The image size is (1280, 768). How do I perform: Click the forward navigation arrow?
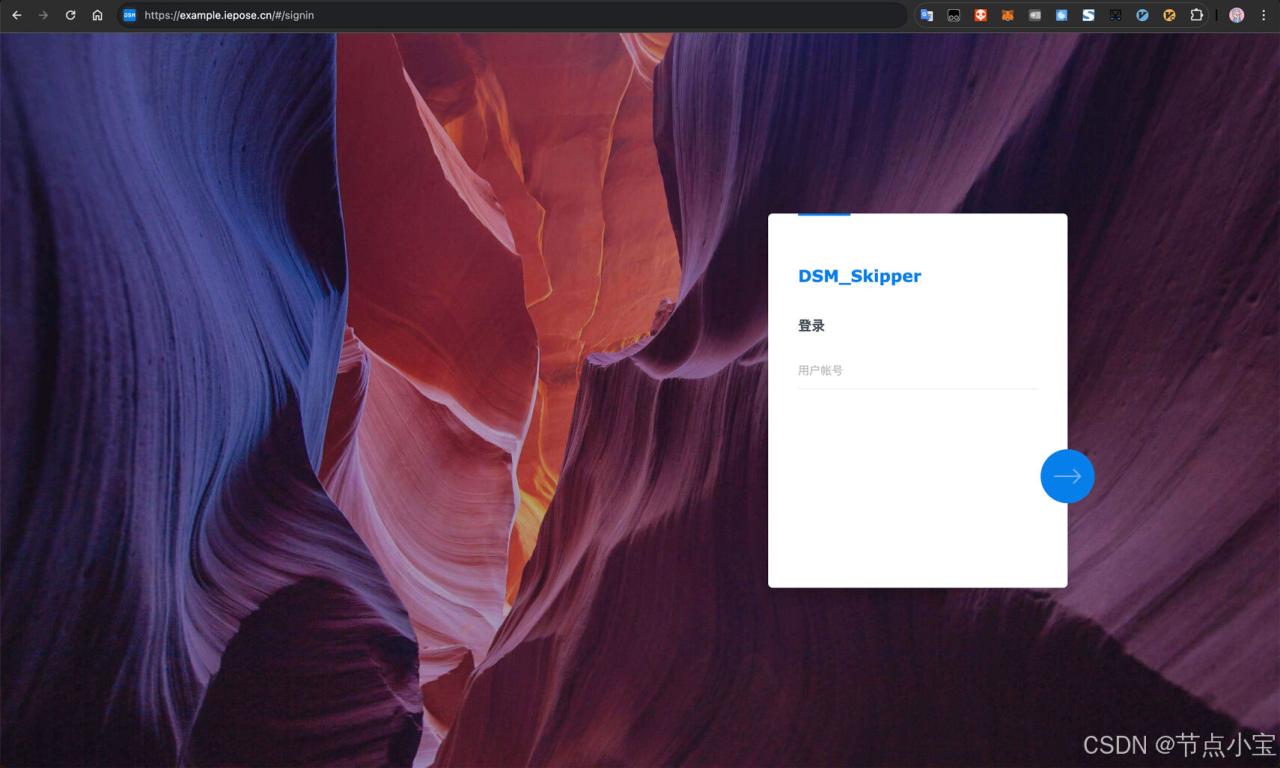click(43, 15)
